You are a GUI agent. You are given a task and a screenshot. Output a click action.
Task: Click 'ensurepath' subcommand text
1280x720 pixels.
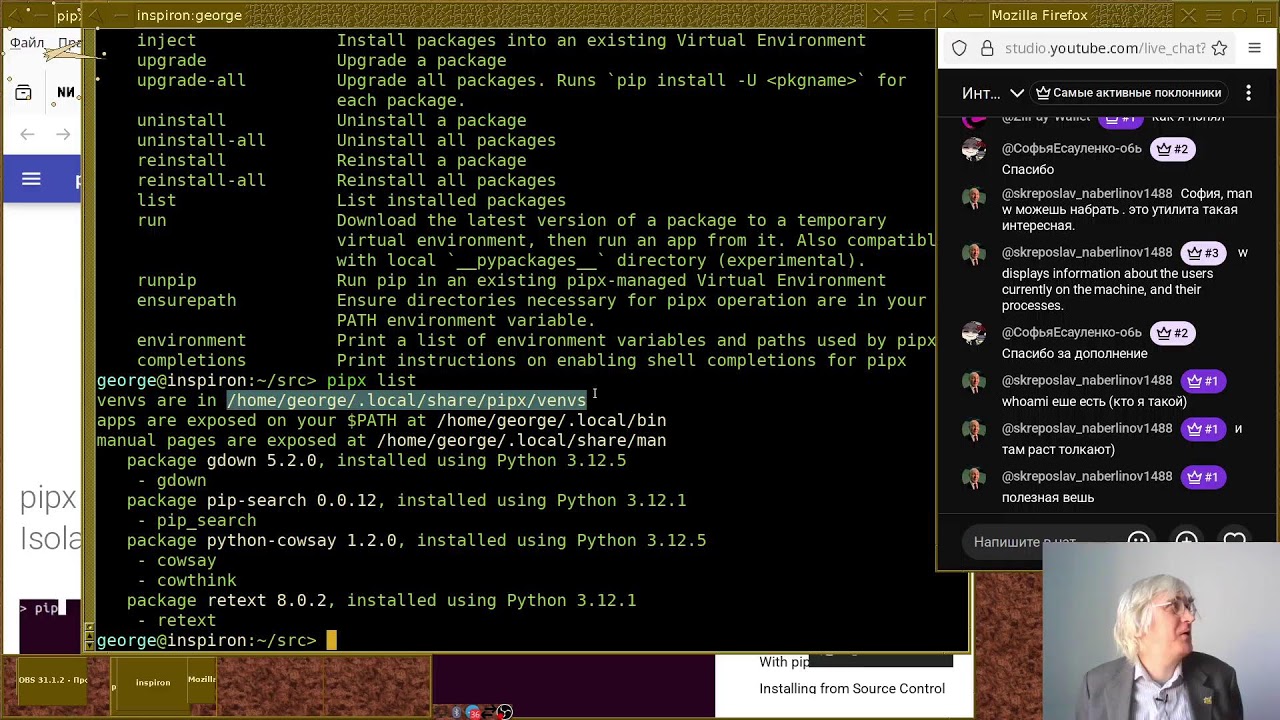(x=186, y=300)
